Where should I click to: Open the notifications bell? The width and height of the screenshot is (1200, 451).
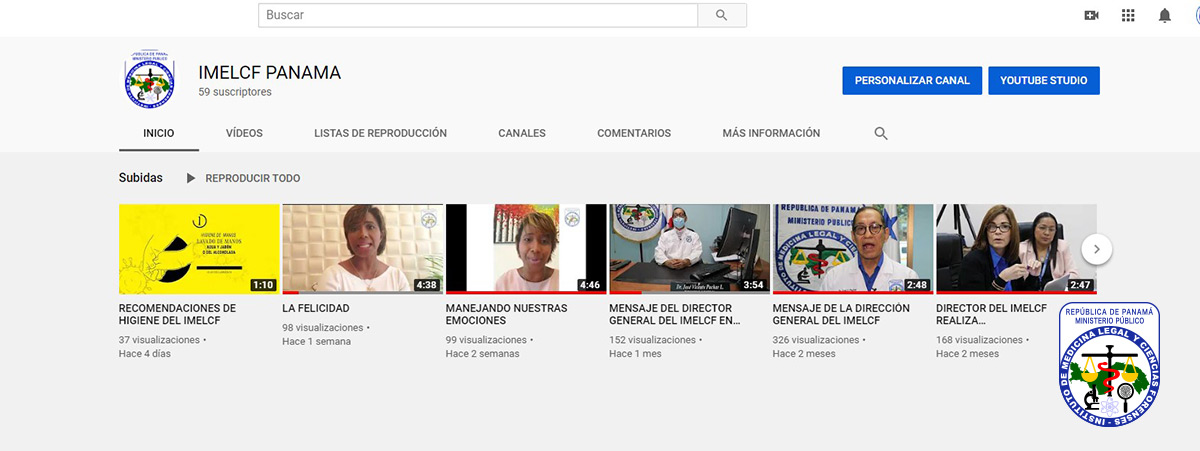pyautogui.click(x=1165, y=15)
